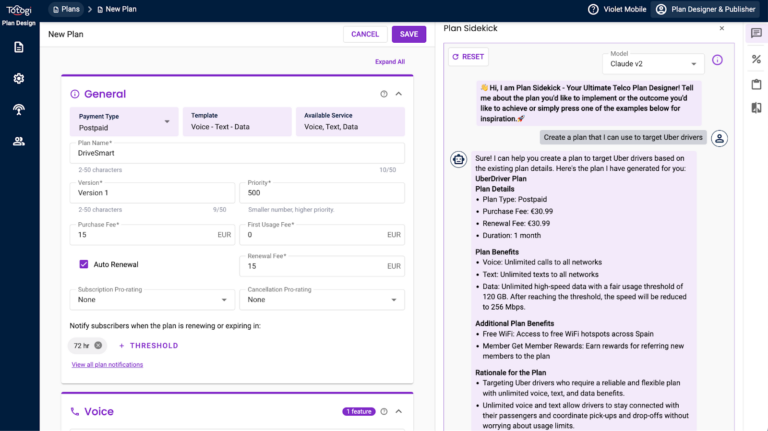Open Plan Designer & Publisher user menu
This screenshot has height=431, width=768.
point(703,9)
